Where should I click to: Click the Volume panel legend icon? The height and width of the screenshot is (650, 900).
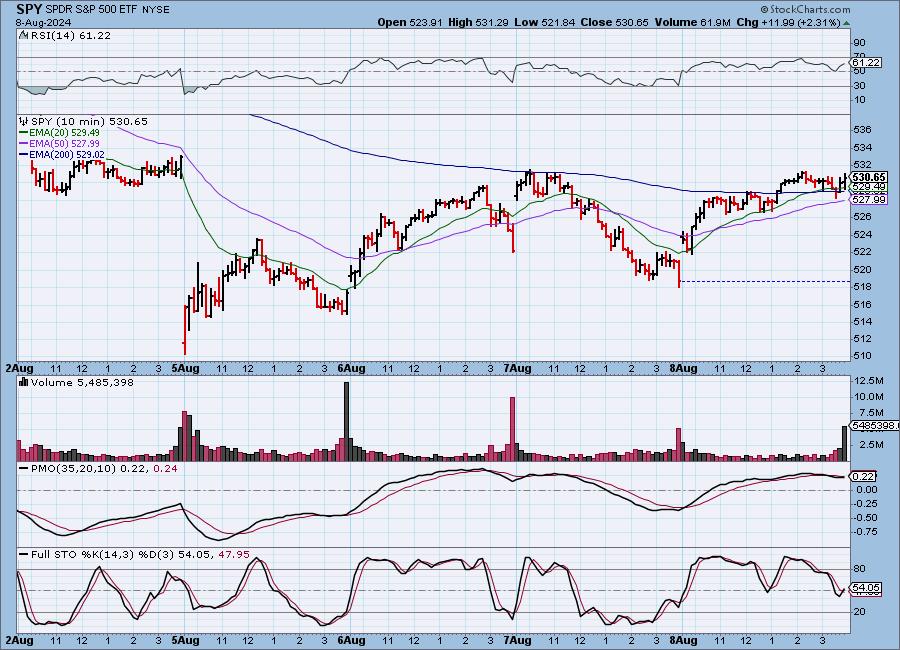point(24,382)
